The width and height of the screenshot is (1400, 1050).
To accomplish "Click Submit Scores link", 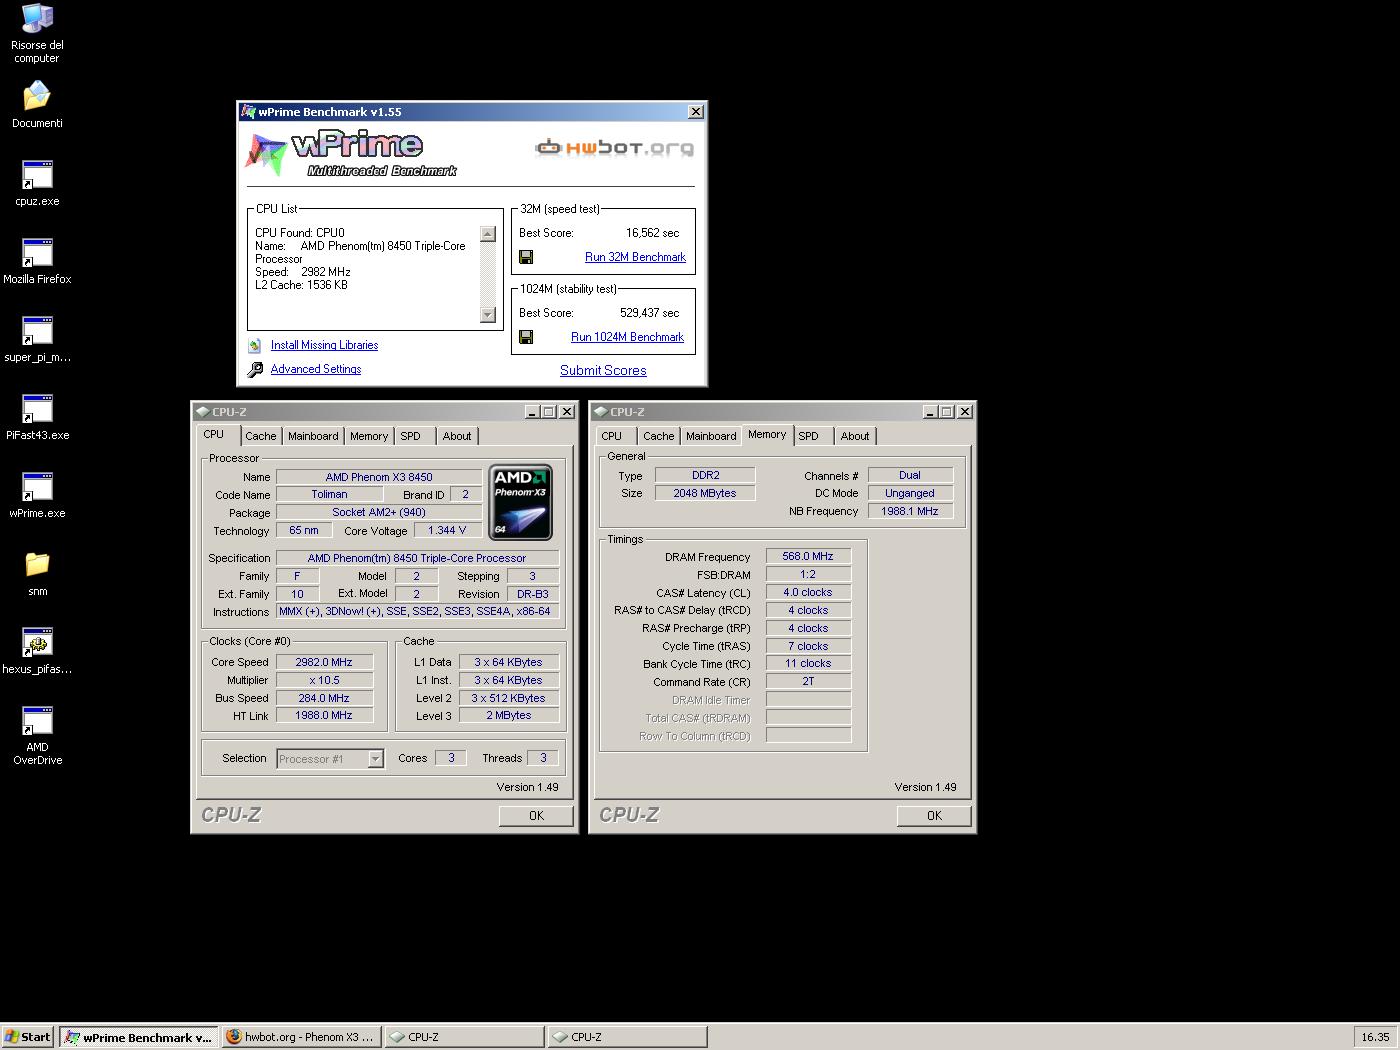I will [x=603, y=370].
